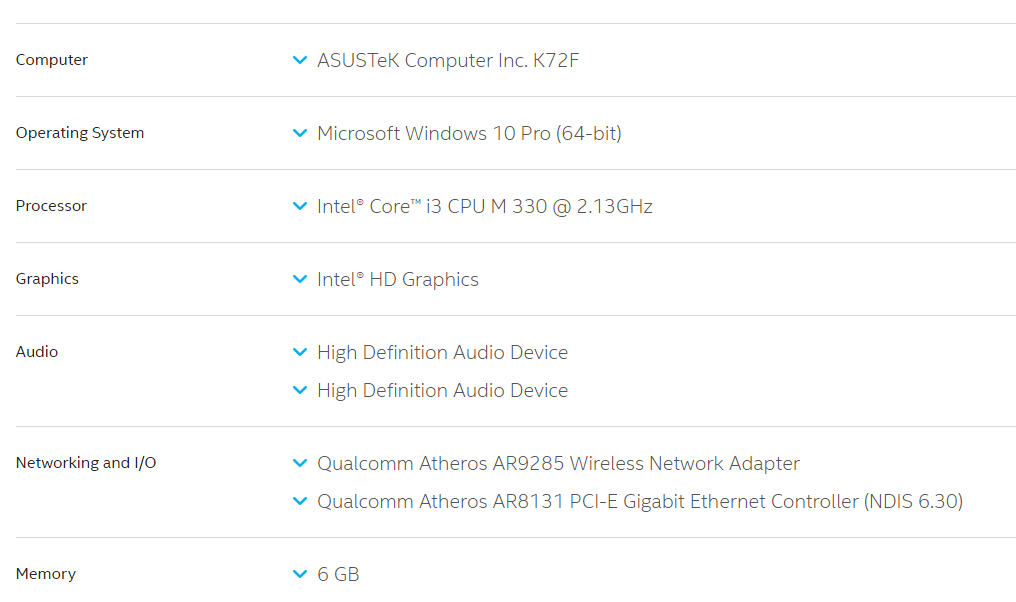Expand Microsoft Windows 10 Pro chevron arrow
Viewport: 1016px width, 602px height.
pos(300,133)
